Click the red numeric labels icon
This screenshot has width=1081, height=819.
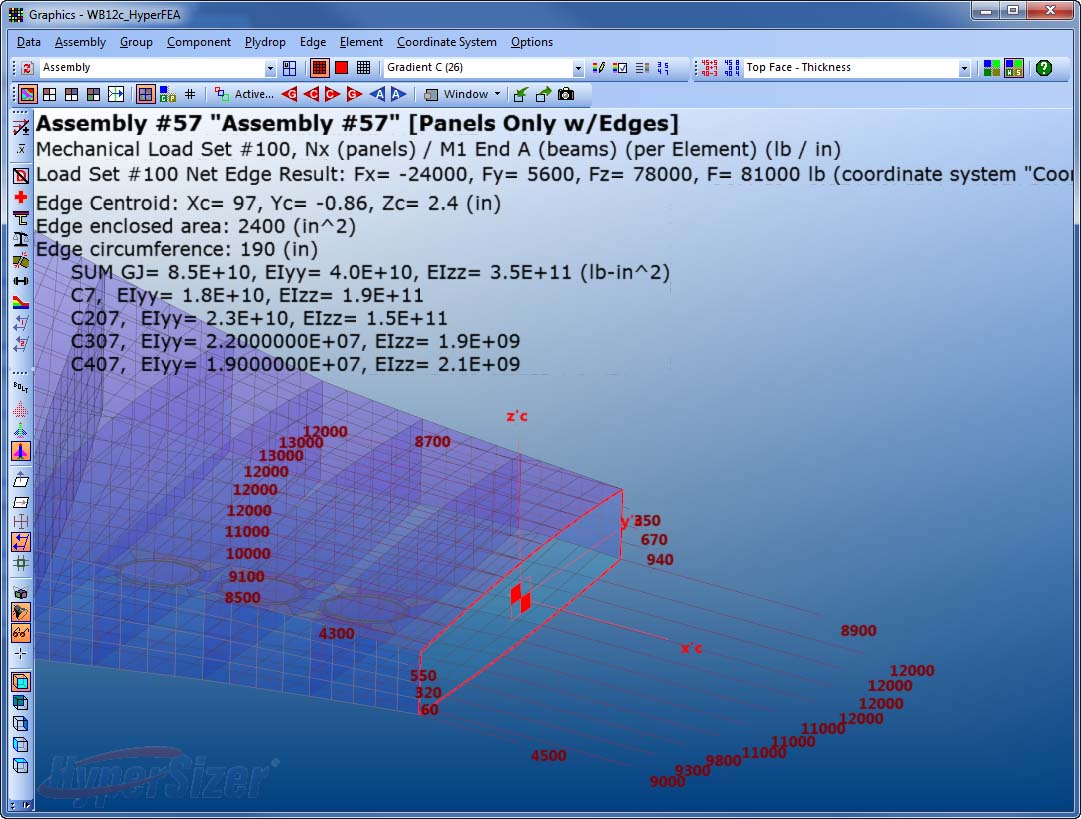pyautogui.click(x=709, y=68)
